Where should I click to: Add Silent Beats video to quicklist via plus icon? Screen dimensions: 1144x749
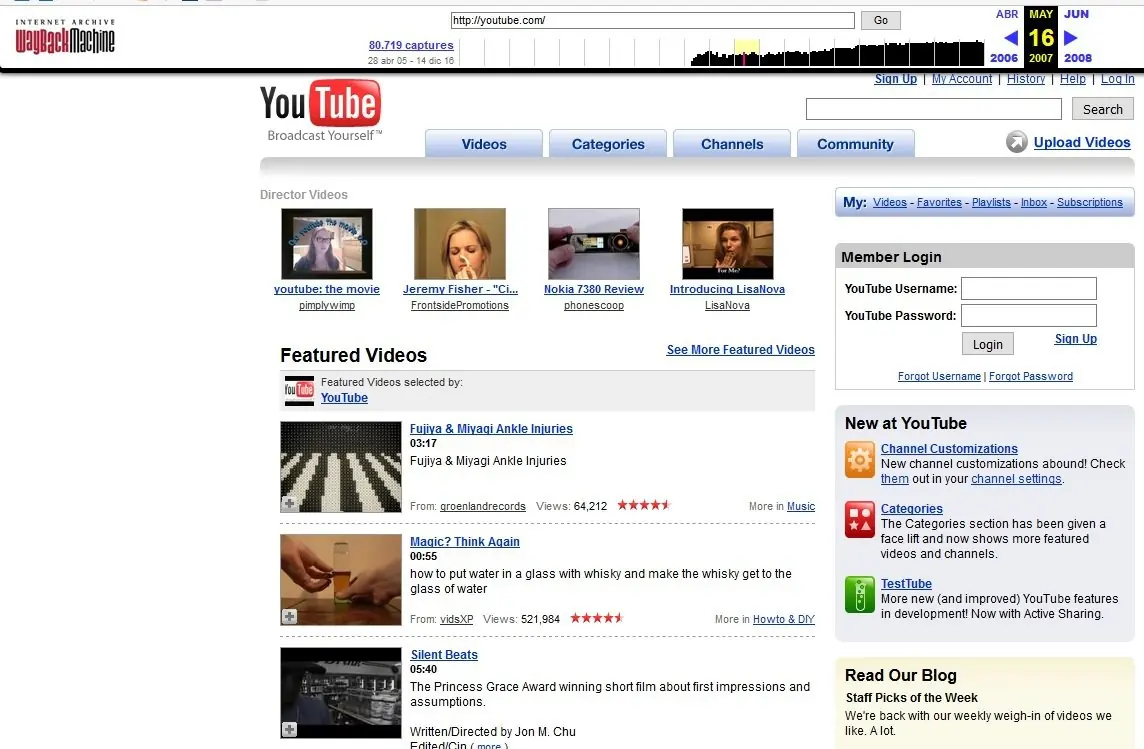(x=290, y=729)
